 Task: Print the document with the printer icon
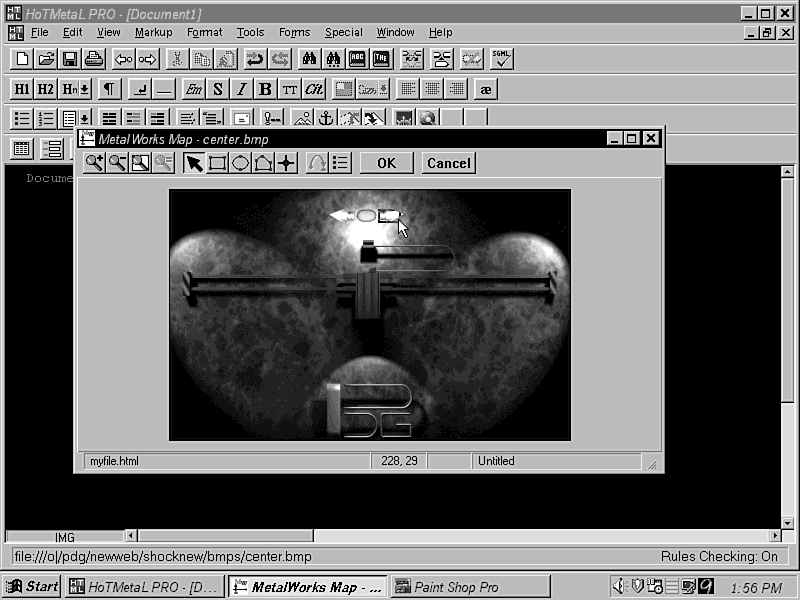94,59
